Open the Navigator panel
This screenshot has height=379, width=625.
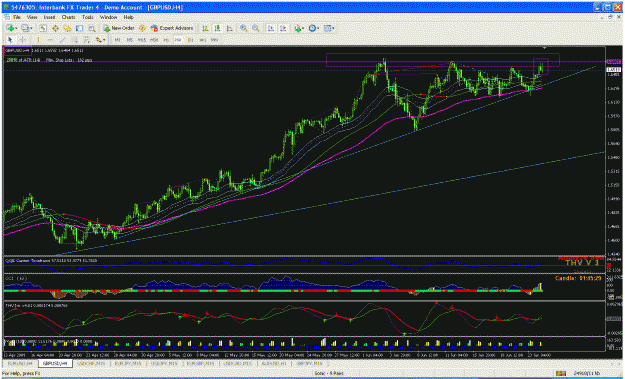[67, 28]
